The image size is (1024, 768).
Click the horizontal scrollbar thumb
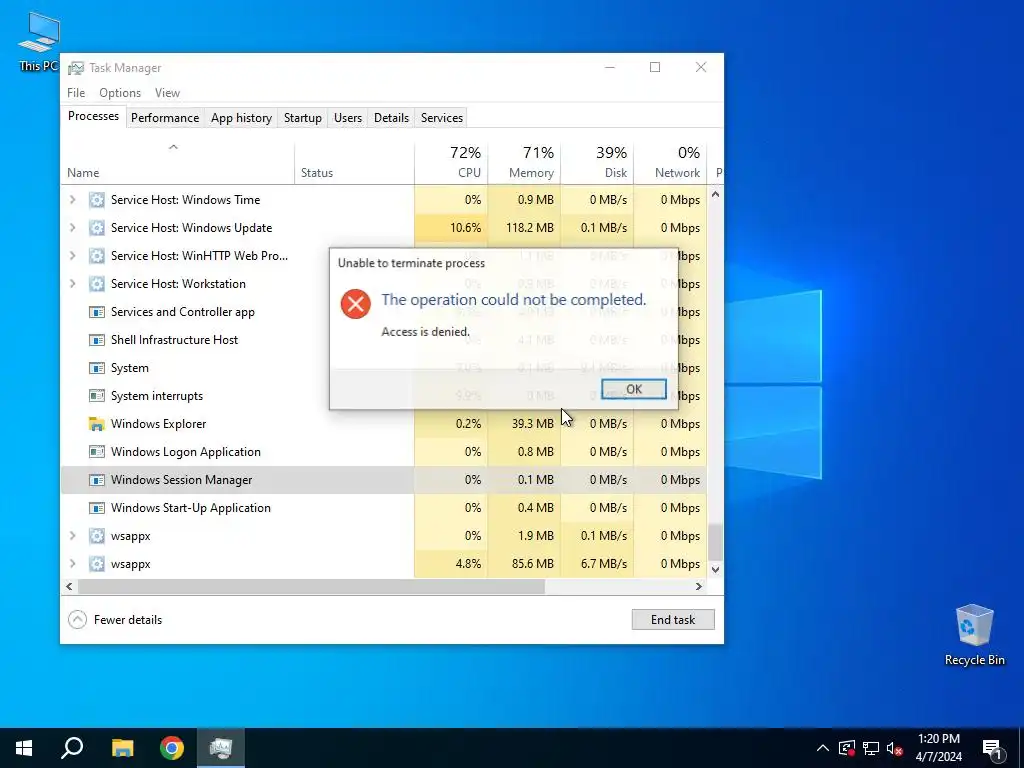tap(311, 586)
